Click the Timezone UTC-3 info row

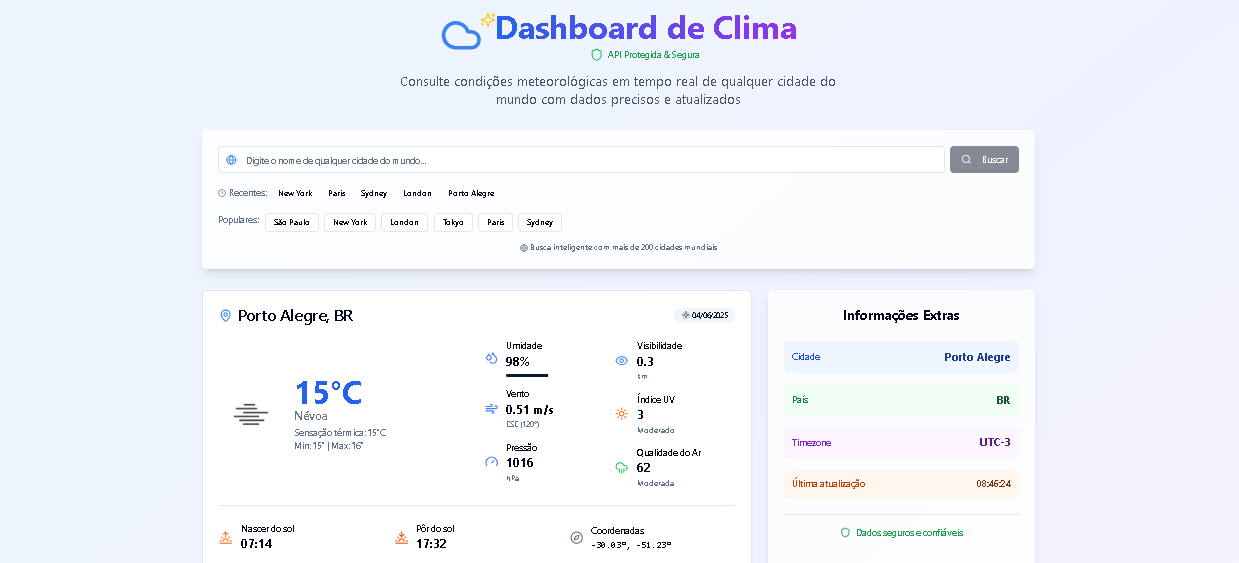coord(901,442)
